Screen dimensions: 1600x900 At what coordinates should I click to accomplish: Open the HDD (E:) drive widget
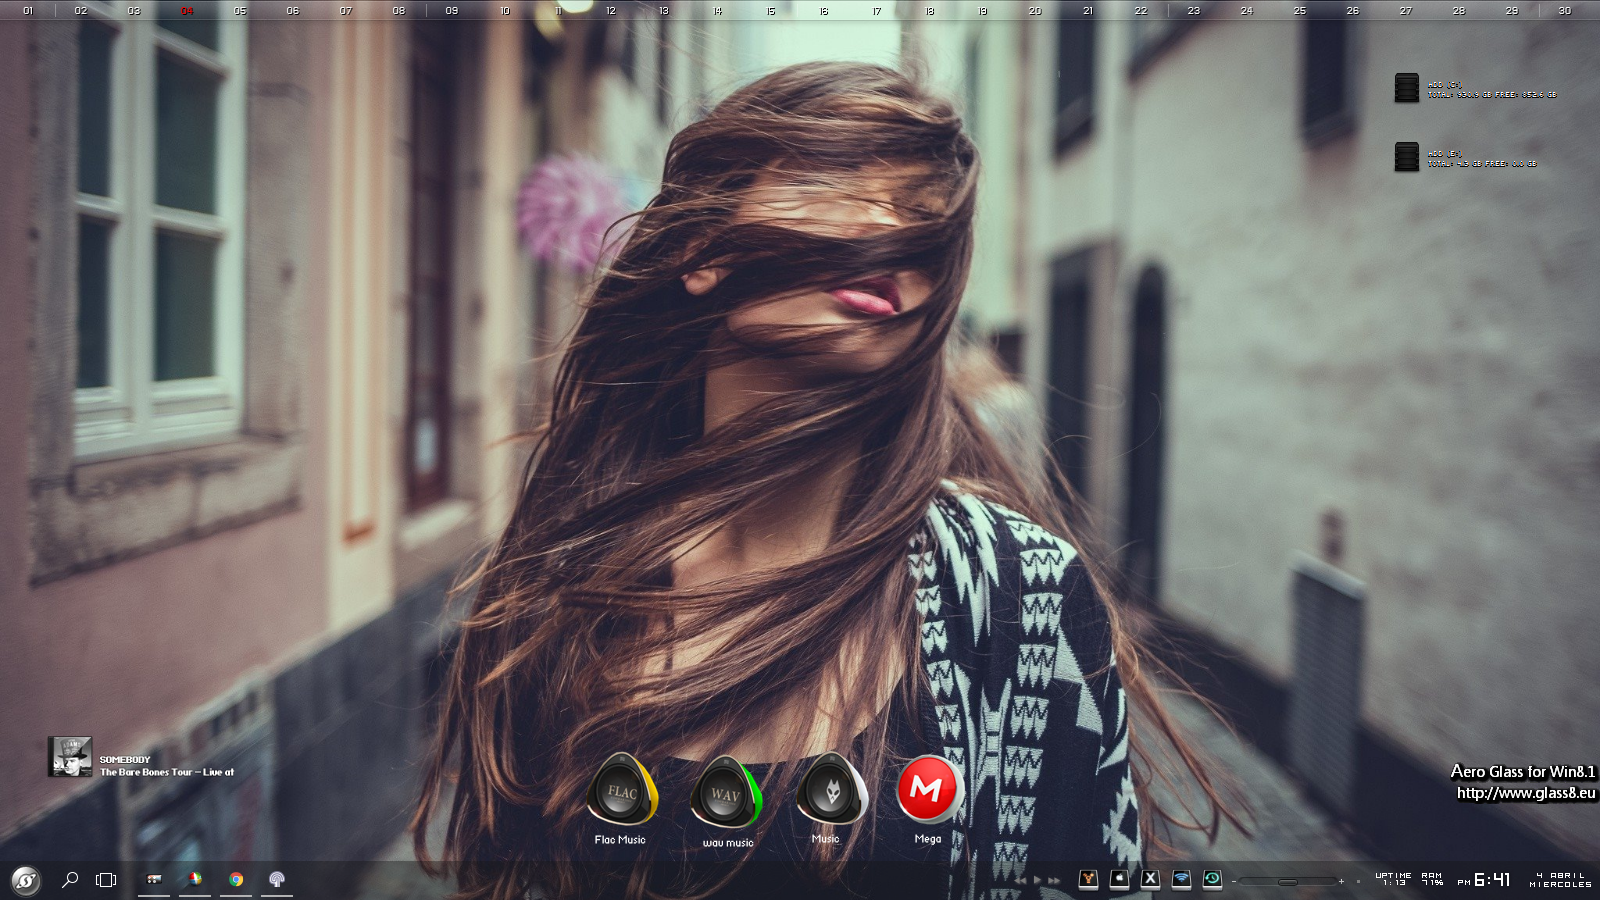coord(1407,157)
